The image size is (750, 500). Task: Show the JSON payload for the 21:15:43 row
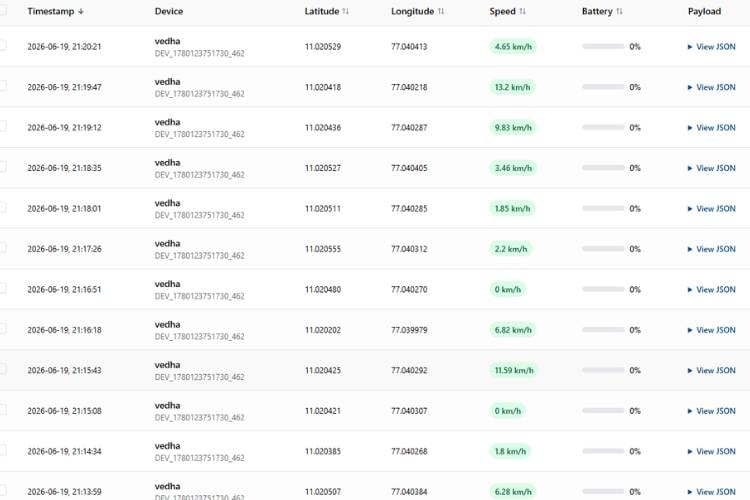point(711,371)
